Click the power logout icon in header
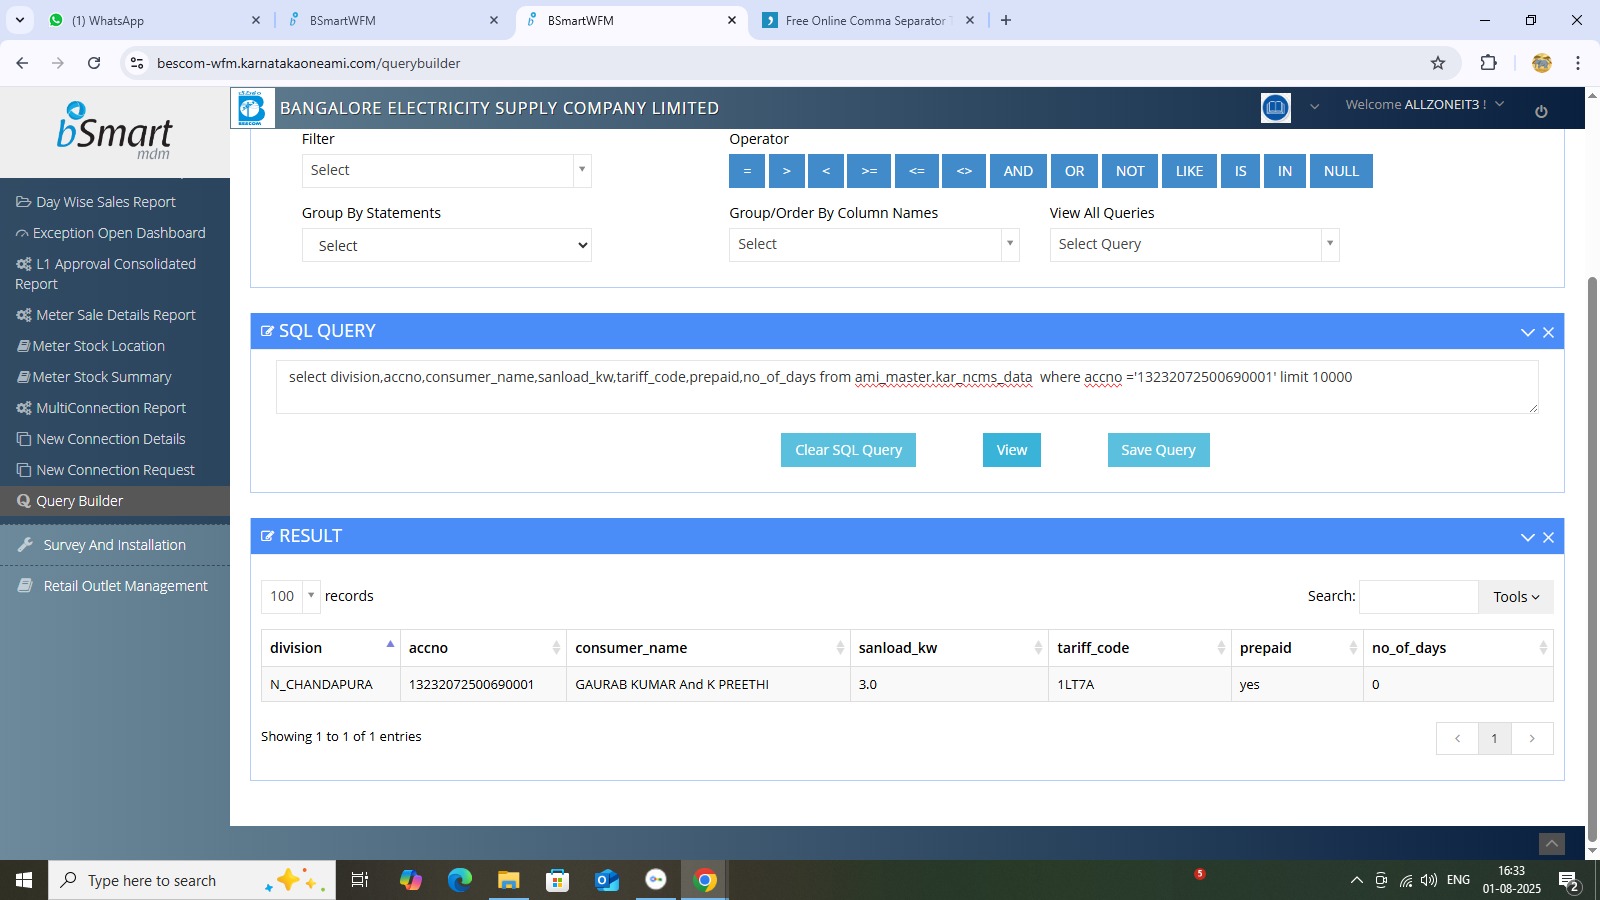1600x900 pixels. [x=1541, y=111]
